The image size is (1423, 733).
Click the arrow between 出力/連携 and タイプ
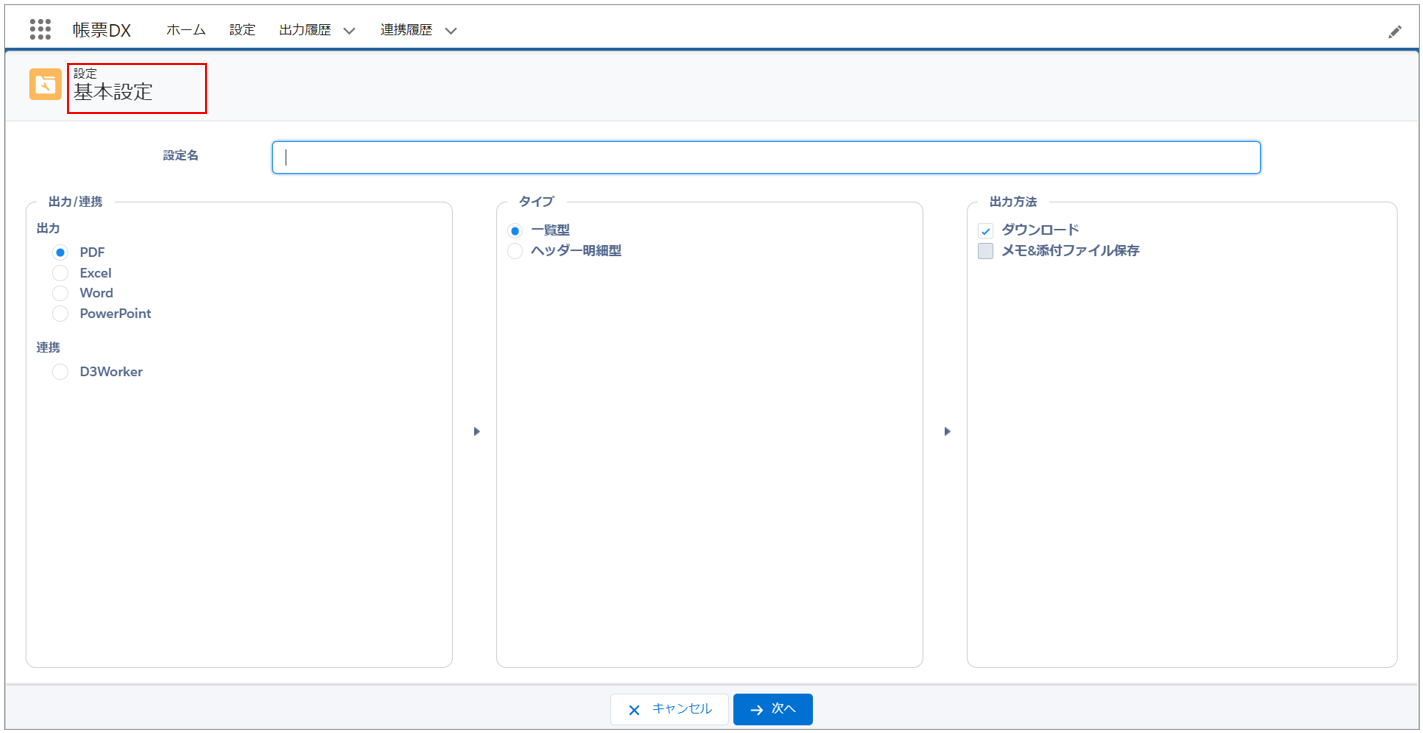(476, 432)
